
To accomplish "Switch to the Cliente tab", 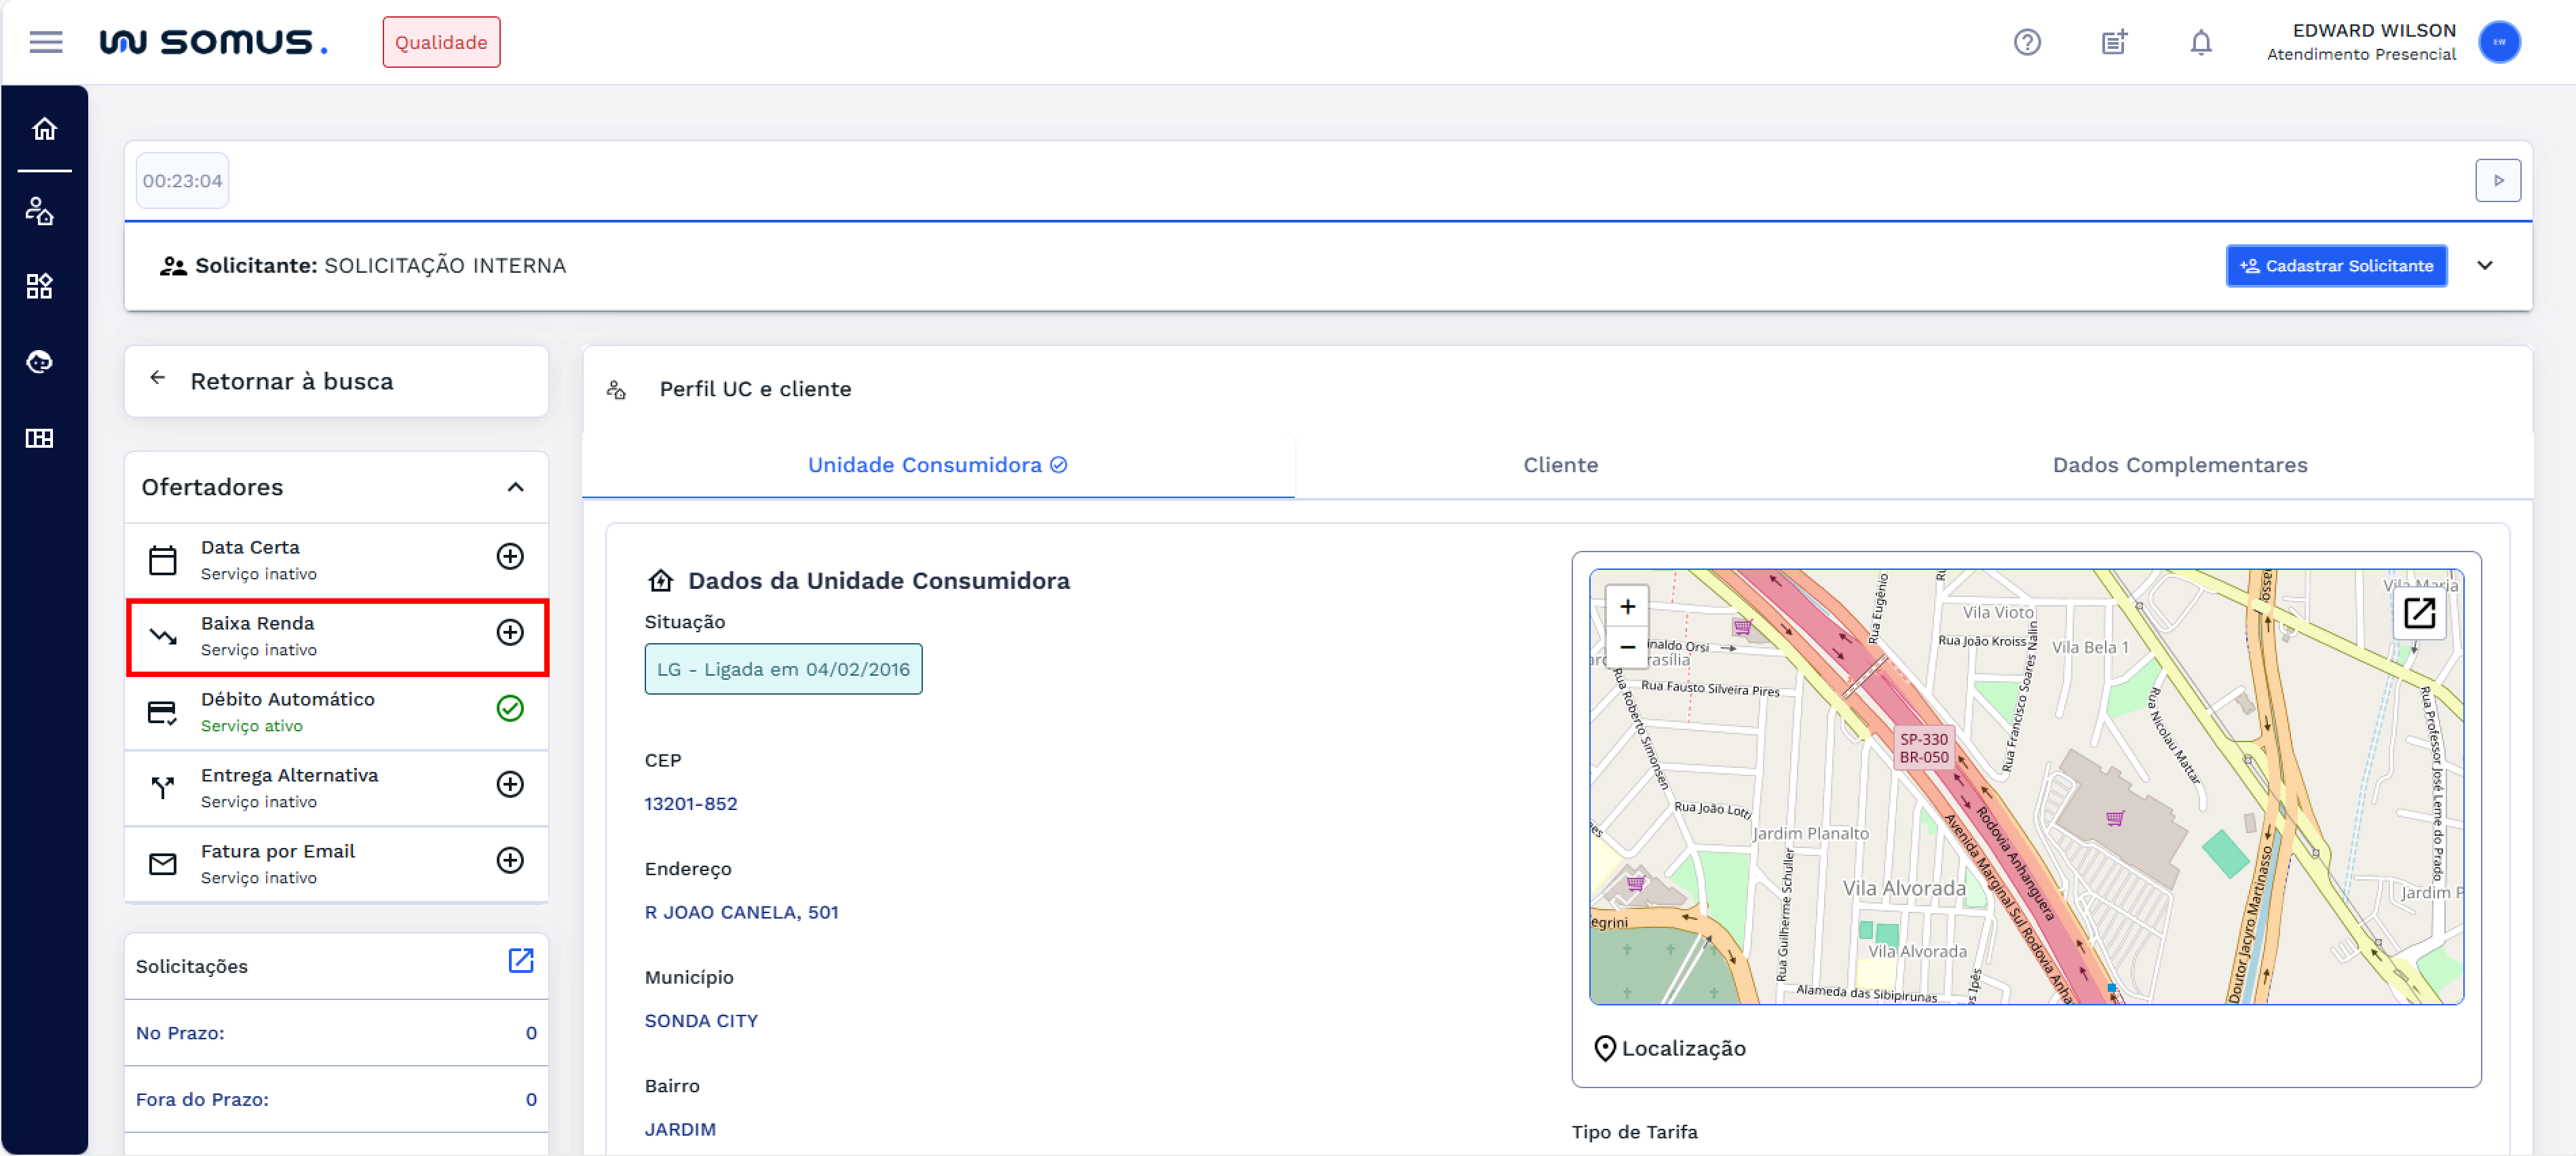I will click(1559, 465).
